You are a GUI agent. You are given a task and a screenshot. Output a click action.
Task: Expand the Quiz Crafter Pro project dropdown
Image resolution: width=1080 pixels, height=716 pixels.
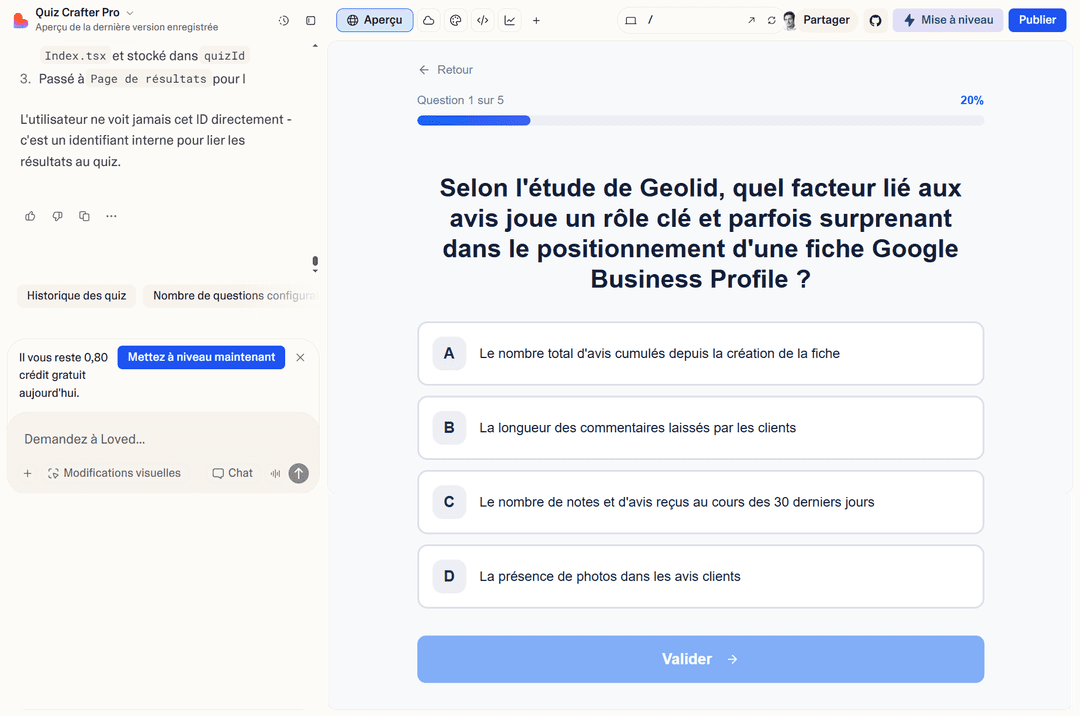pyautogui.click(x=130, y=13)
